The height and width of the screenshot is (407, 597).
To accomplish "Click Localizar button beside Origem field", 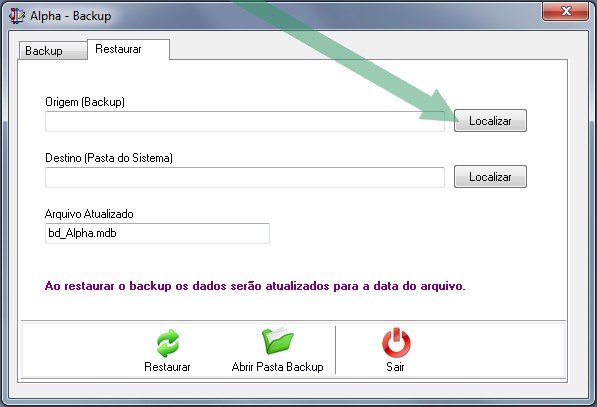I will 490,121.
